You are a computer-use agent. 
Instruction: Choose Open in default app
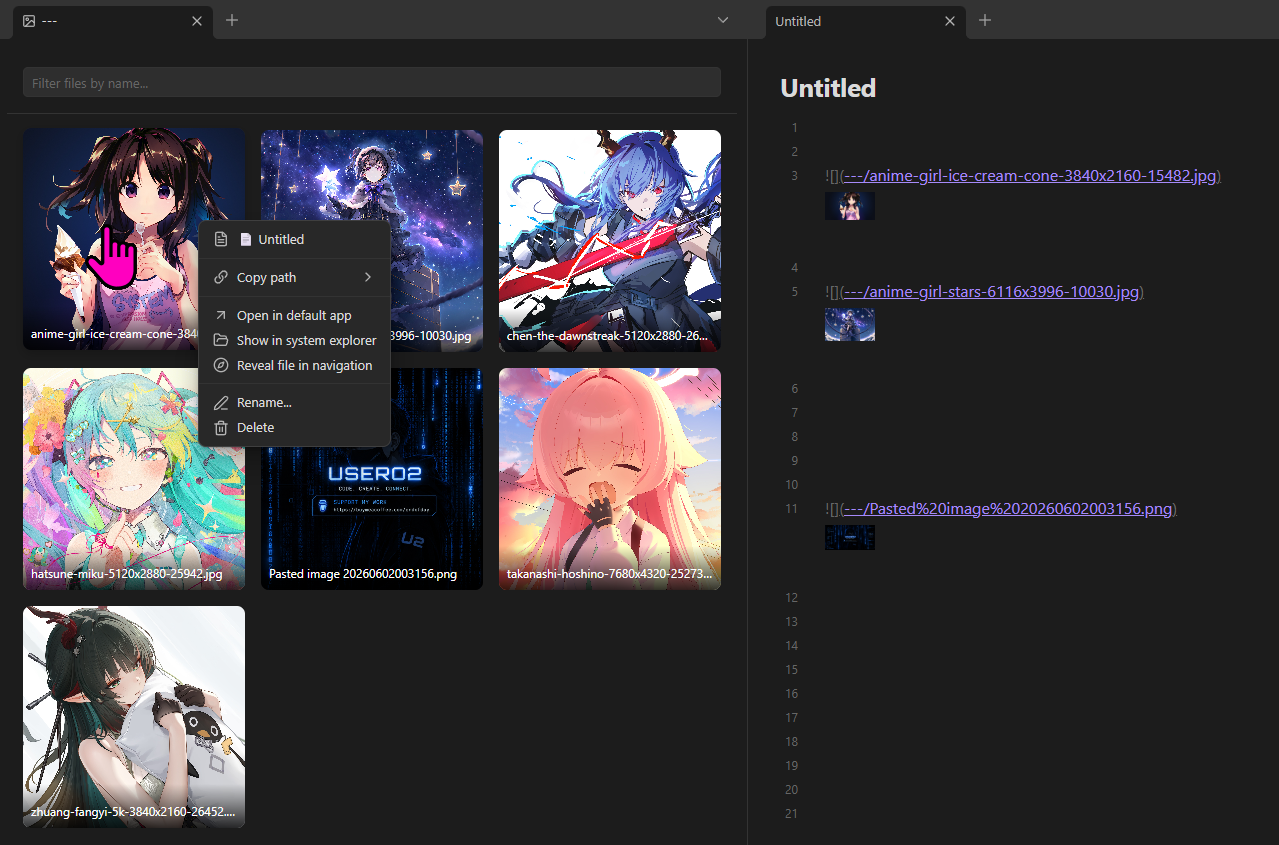pos(294,315)
